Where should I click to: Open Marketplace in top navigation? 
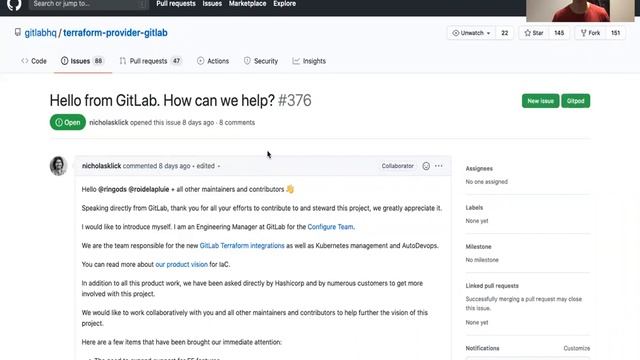[247, 4]
